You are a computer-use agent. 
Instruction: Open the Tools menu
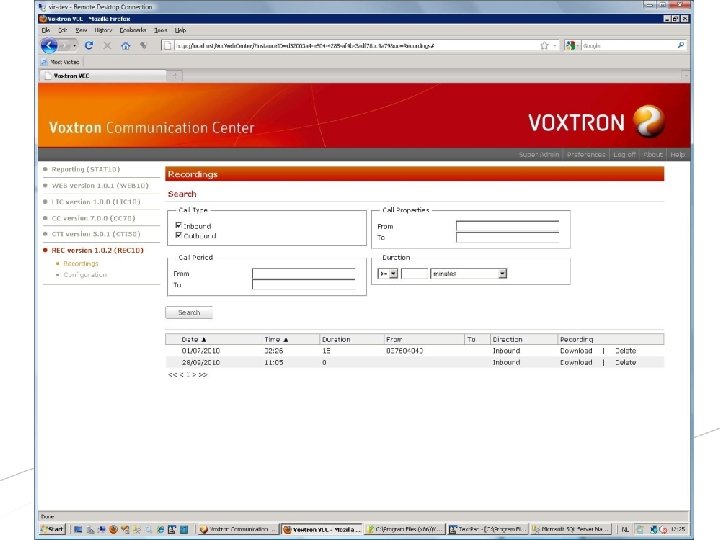(x=160, y=30)
